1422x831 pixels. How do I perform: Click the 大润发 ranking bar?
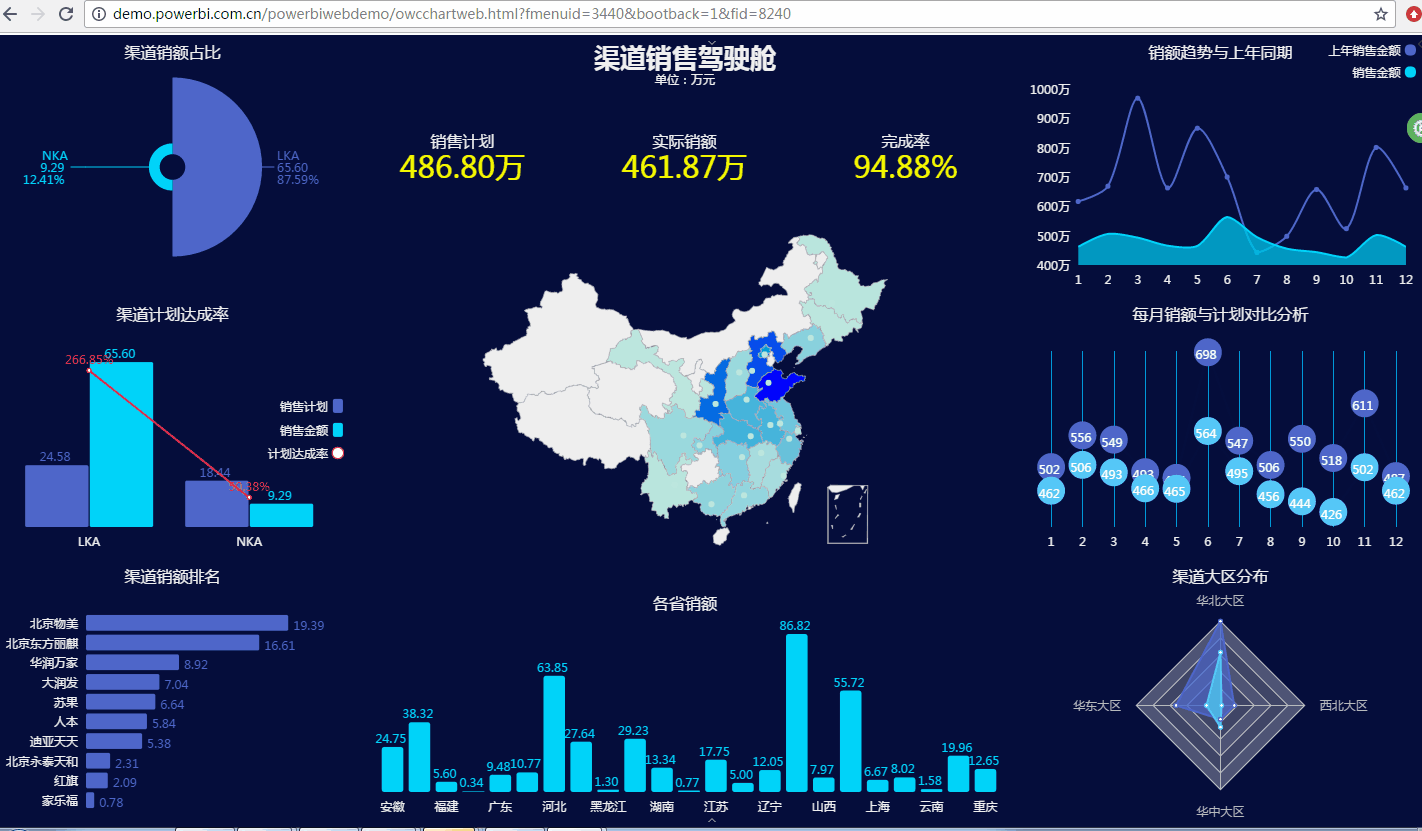click(122, 683)
